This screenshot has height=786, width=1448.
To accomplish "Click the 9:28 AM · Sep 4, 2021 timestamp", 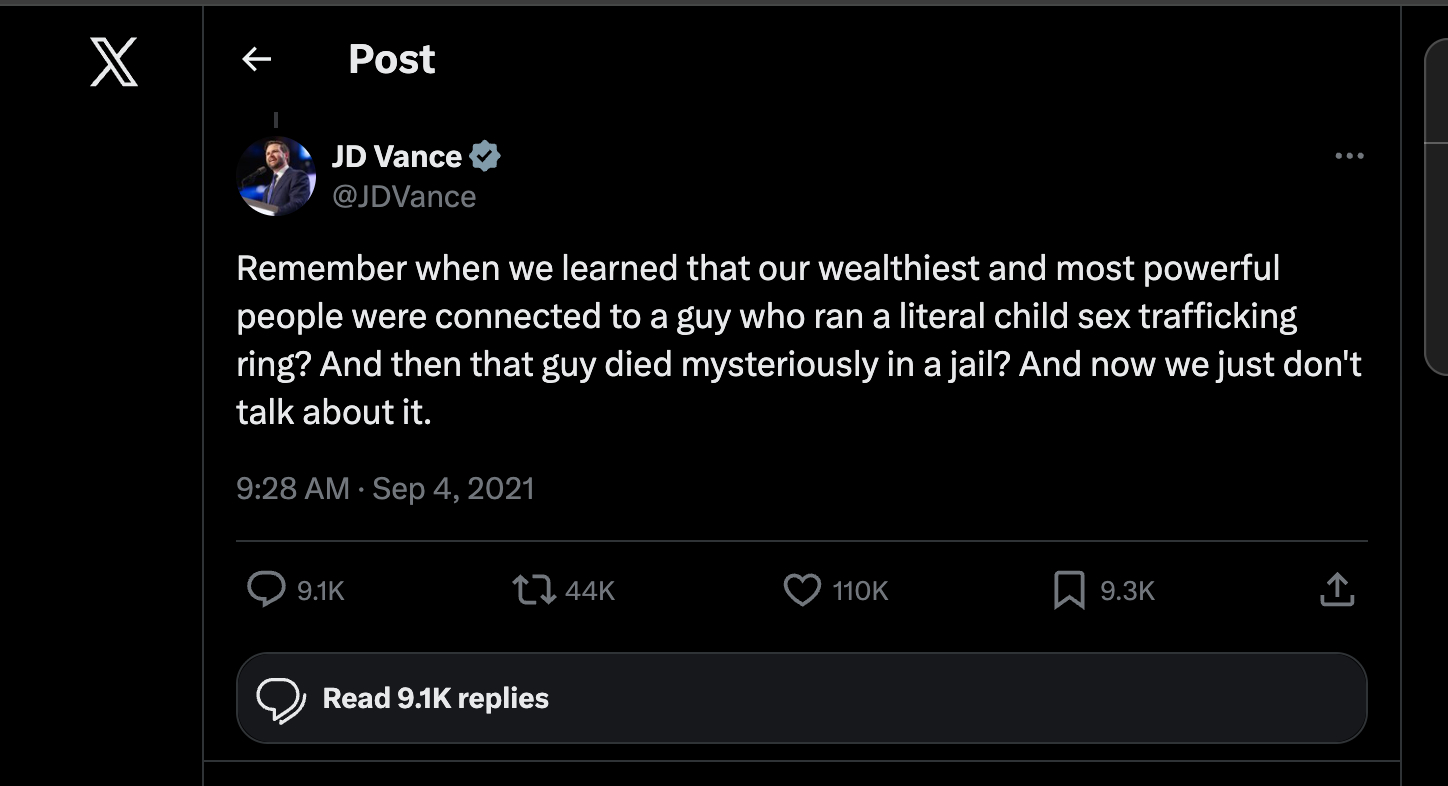I will (x=385, y=489).
